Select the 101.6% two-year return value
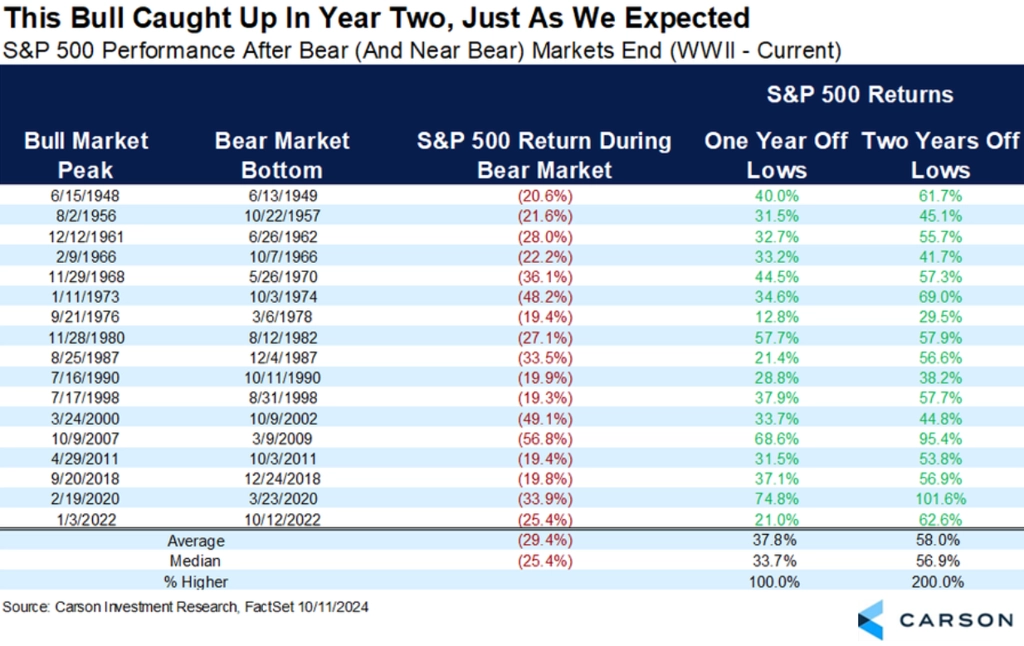This screenshot has height=646, width=1024. (x=940, y=499)
